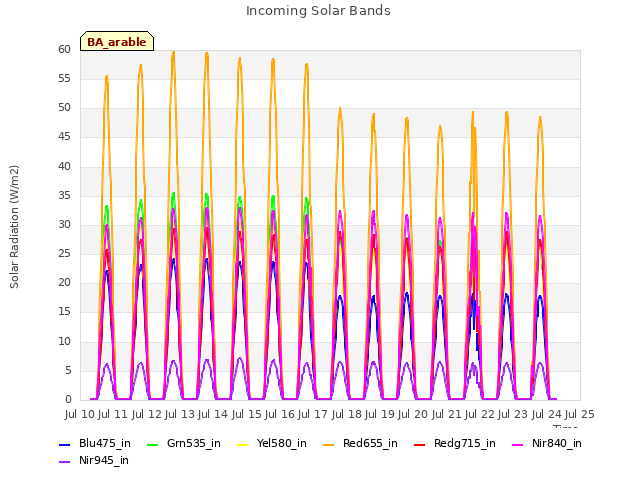Click the Redg715_in legend label
Image resolution: width=640 pixels, height=480 pixels.
pyautogui.click(x=465, y=443)
